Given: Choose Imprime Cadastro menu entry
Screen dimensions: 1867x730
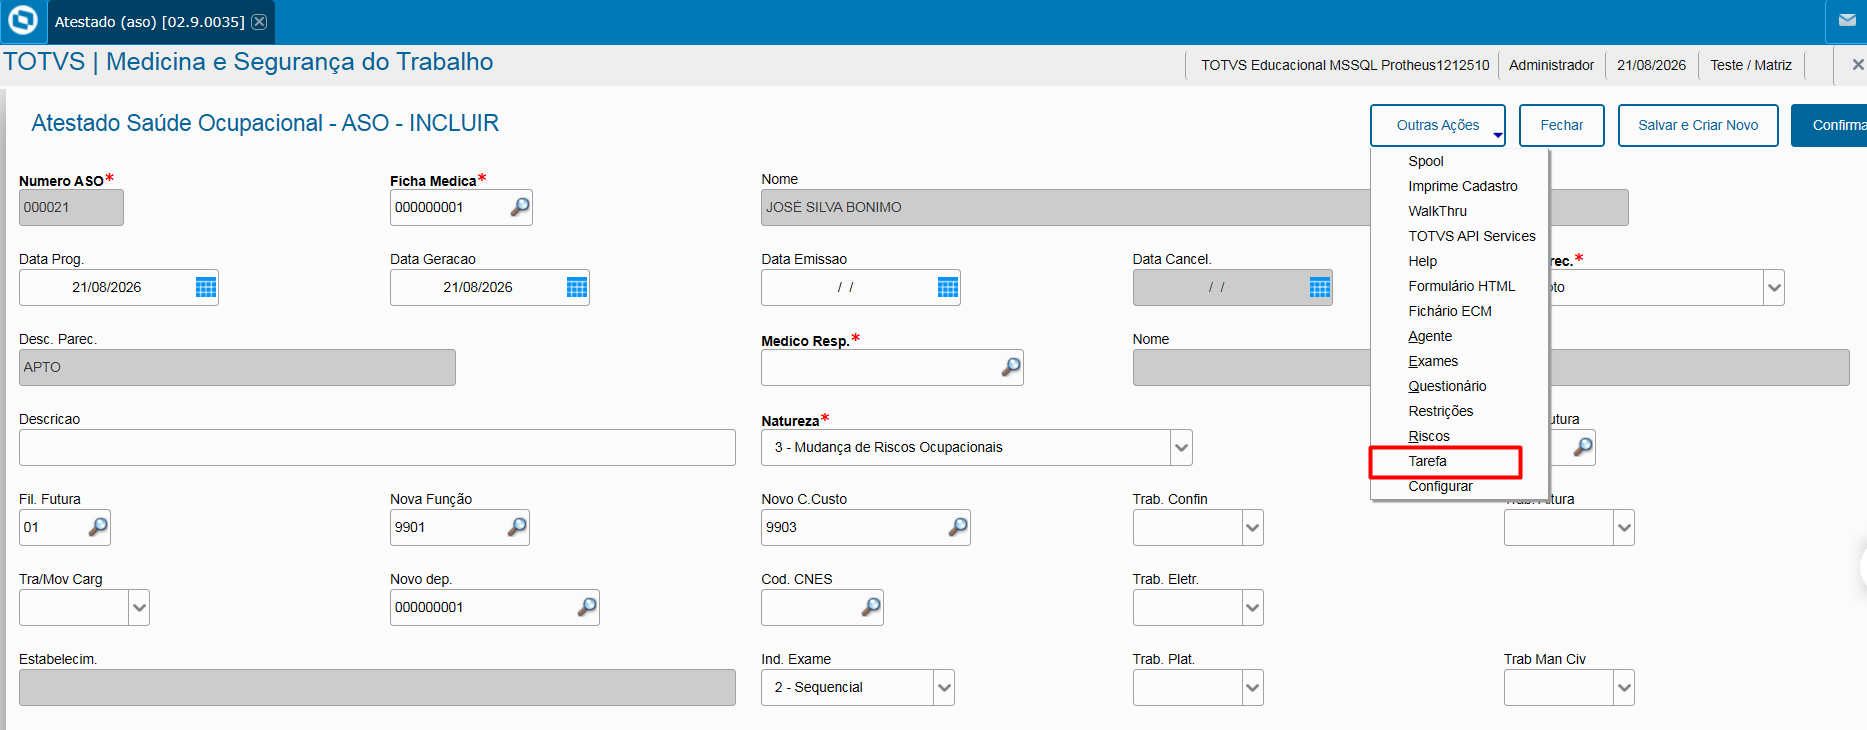Looking at the screenshot, I should pos(1463,186).
